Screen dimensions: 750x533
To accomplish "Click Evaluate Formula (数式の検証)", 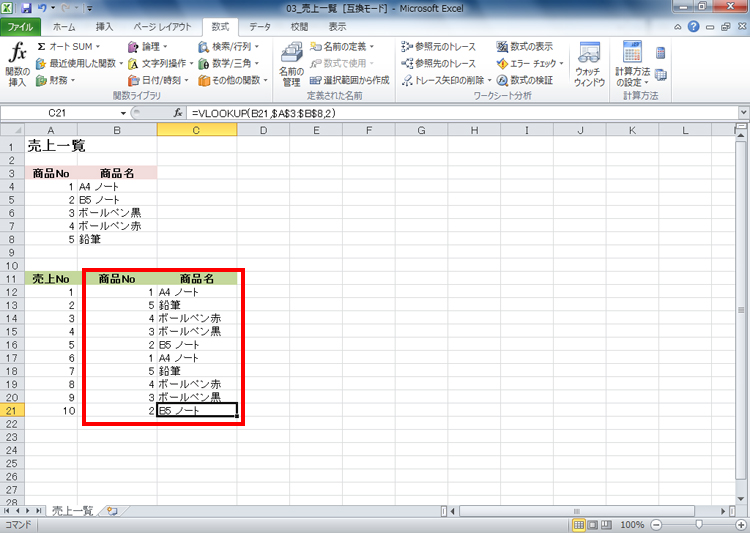I will click(525, 80).
